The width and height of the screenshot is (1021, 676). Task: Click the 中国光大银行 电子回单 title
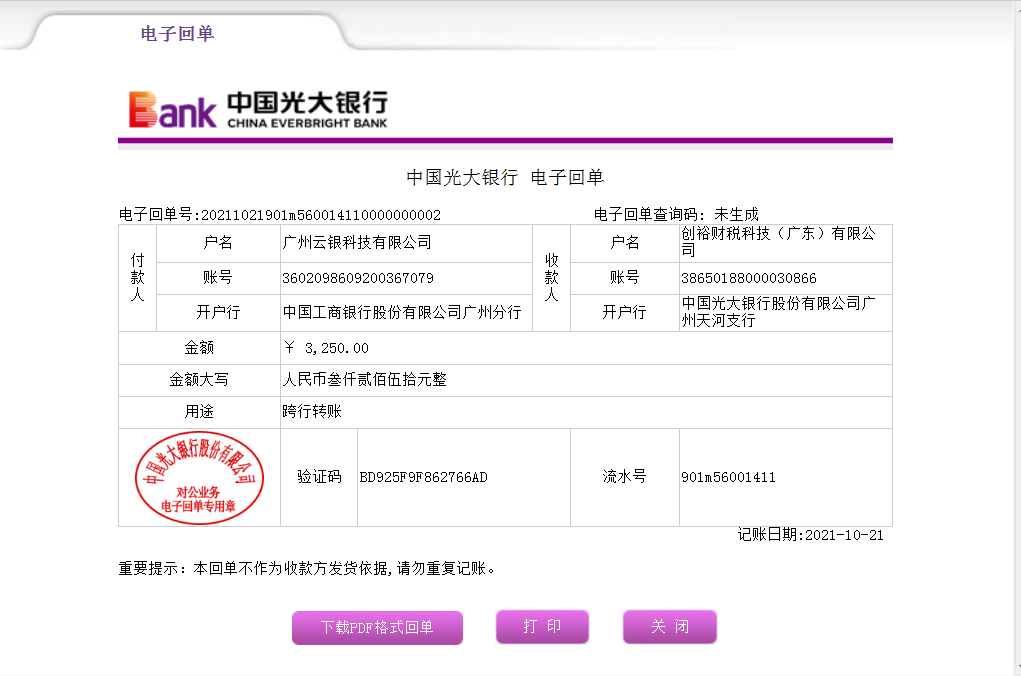tap(505, 177)
